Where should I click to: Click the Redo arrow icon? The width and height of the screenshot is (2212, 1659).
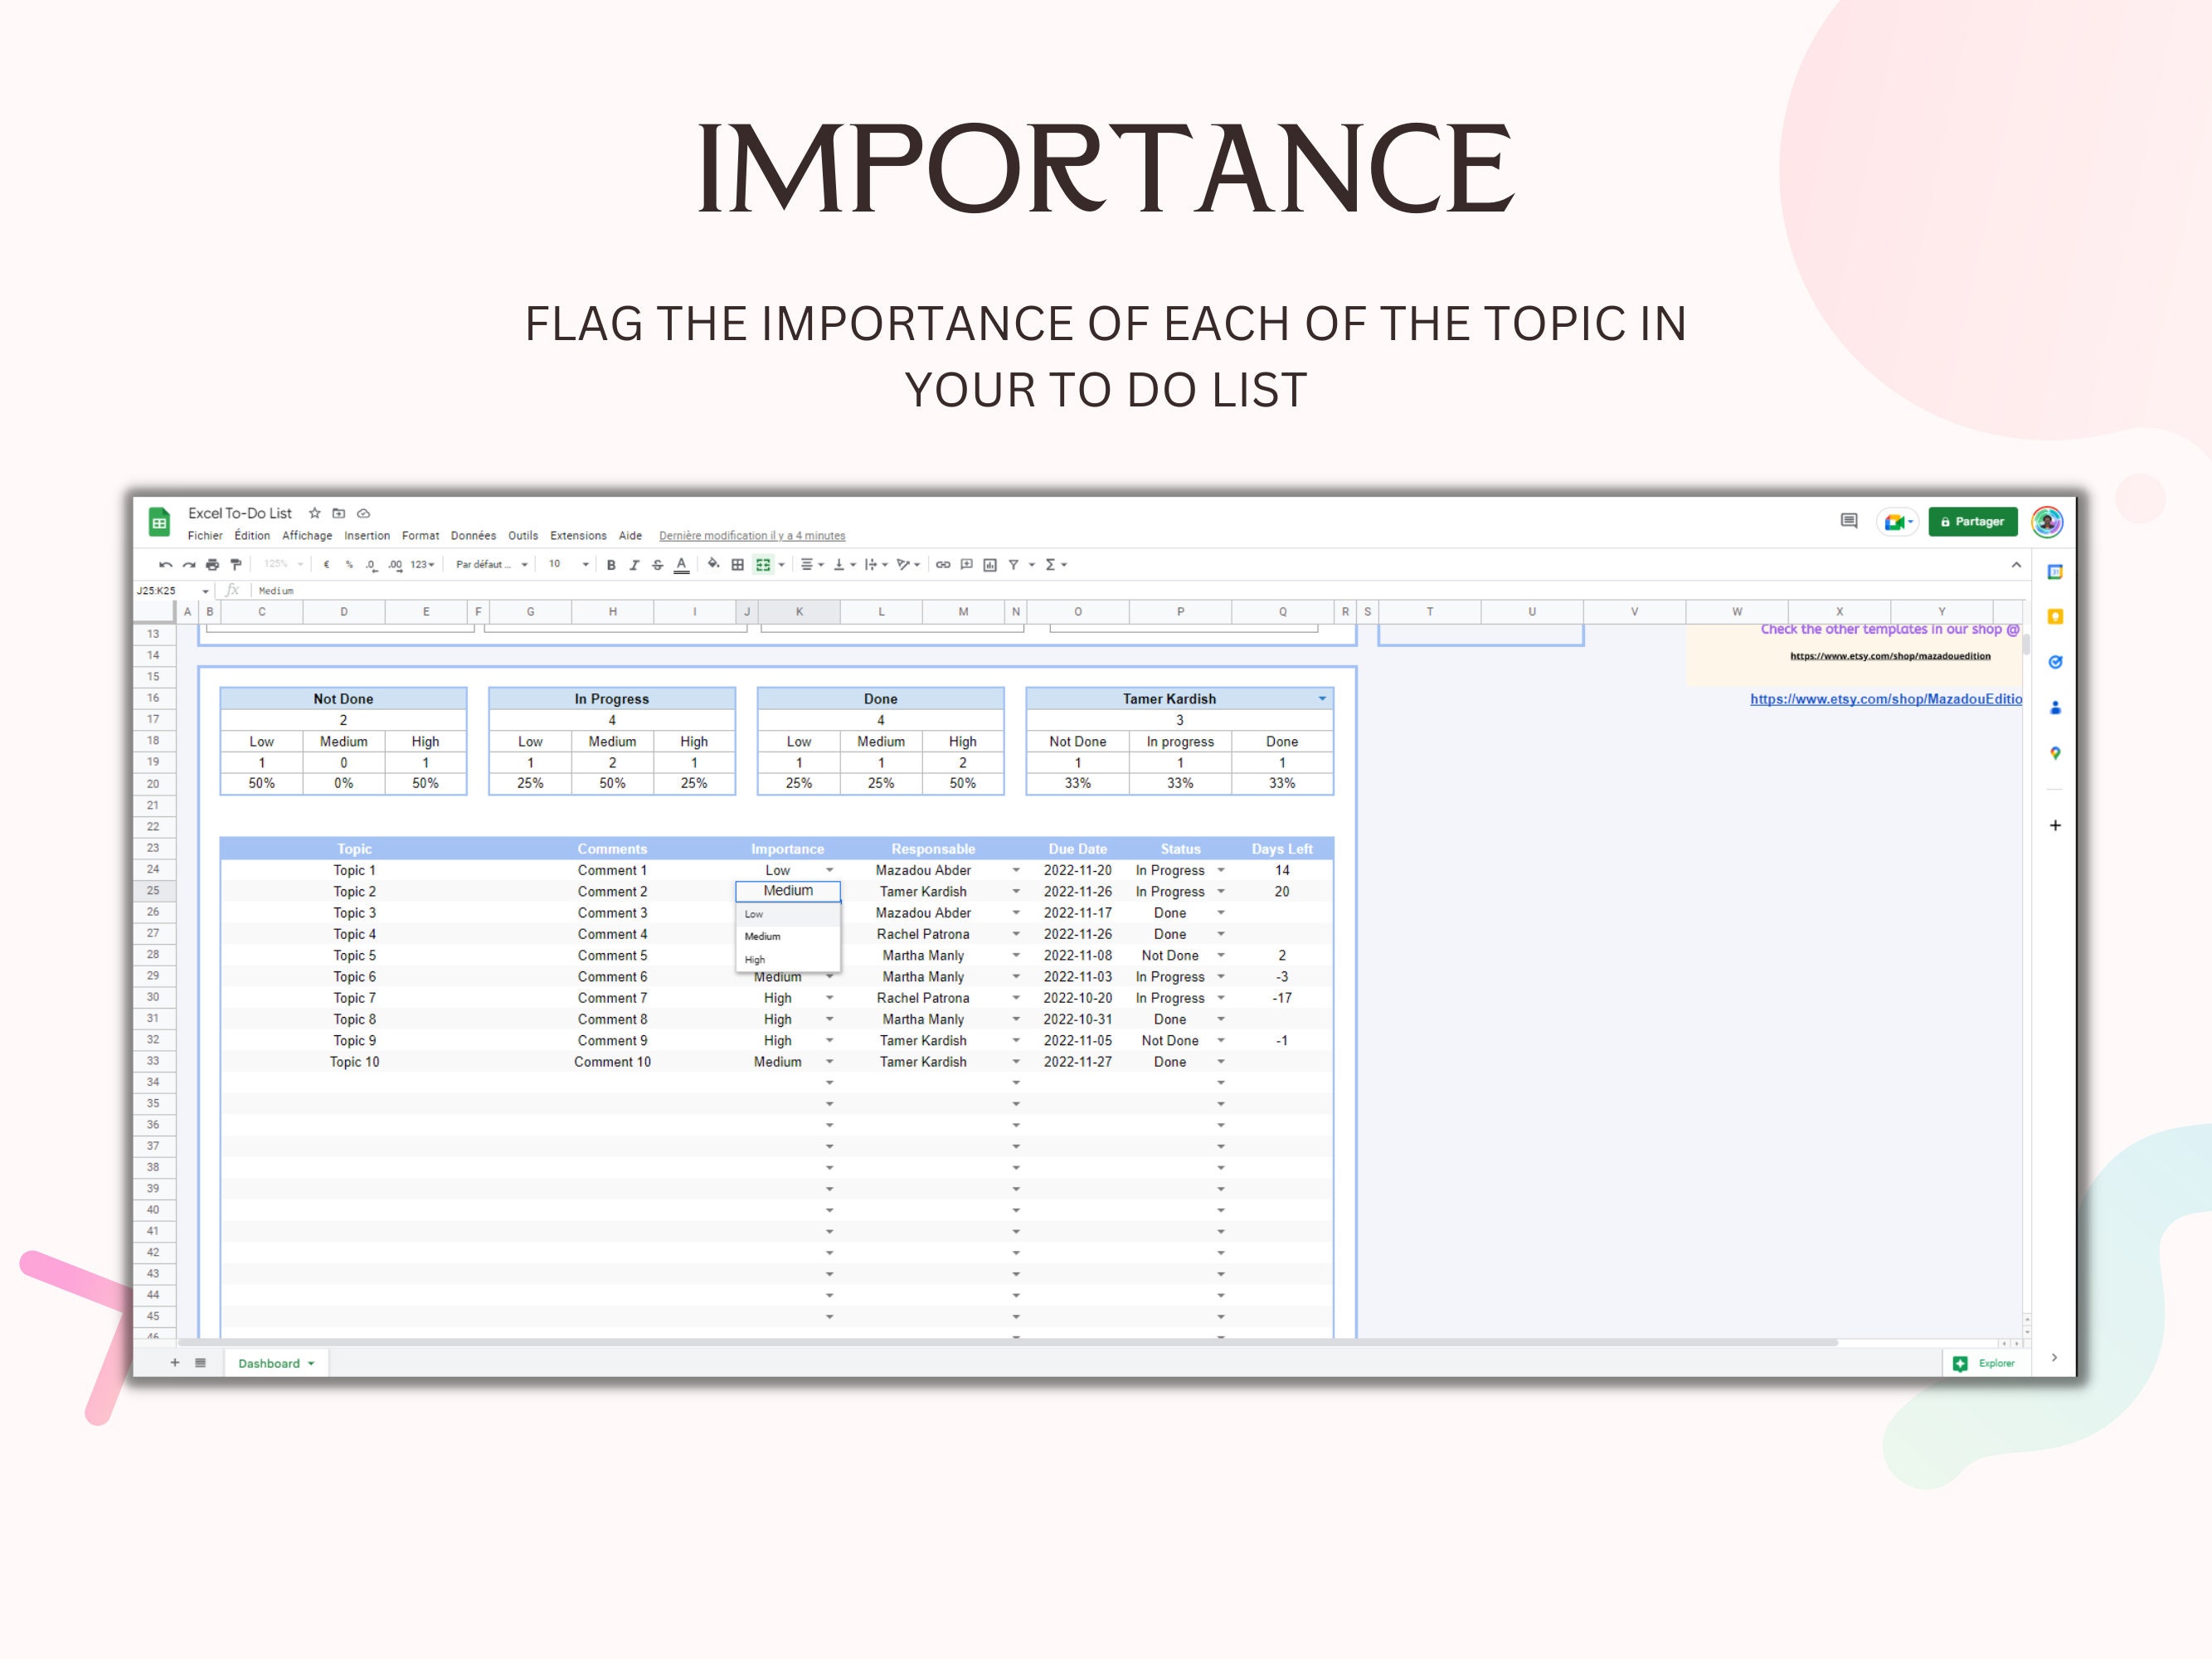click(x=189, y=565)
